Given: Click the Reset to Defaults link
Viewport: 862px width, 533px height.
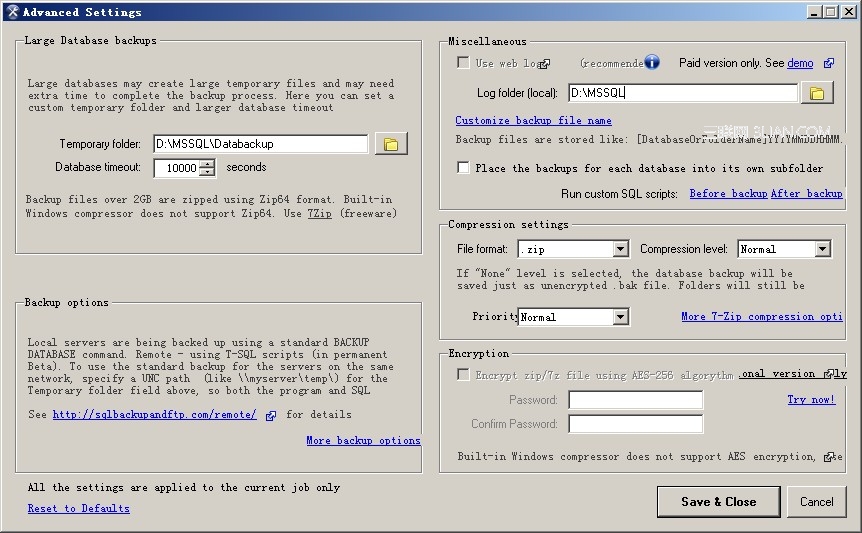Looking at the screenshot, I should coord(78,508).
